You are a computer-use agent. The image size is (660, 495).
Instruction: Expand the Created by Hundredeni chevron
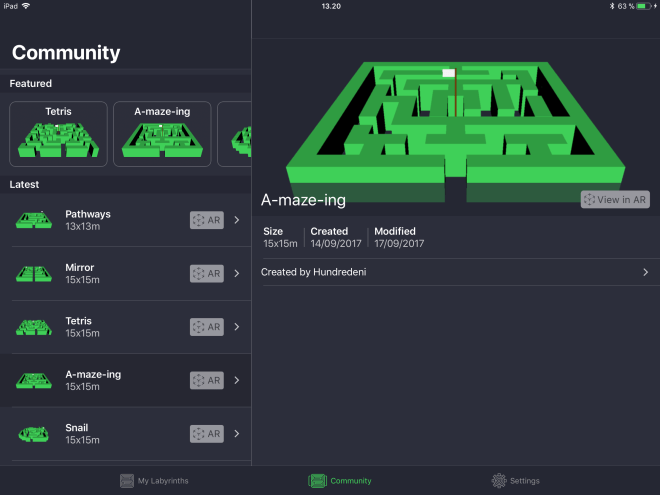point(645,272)
